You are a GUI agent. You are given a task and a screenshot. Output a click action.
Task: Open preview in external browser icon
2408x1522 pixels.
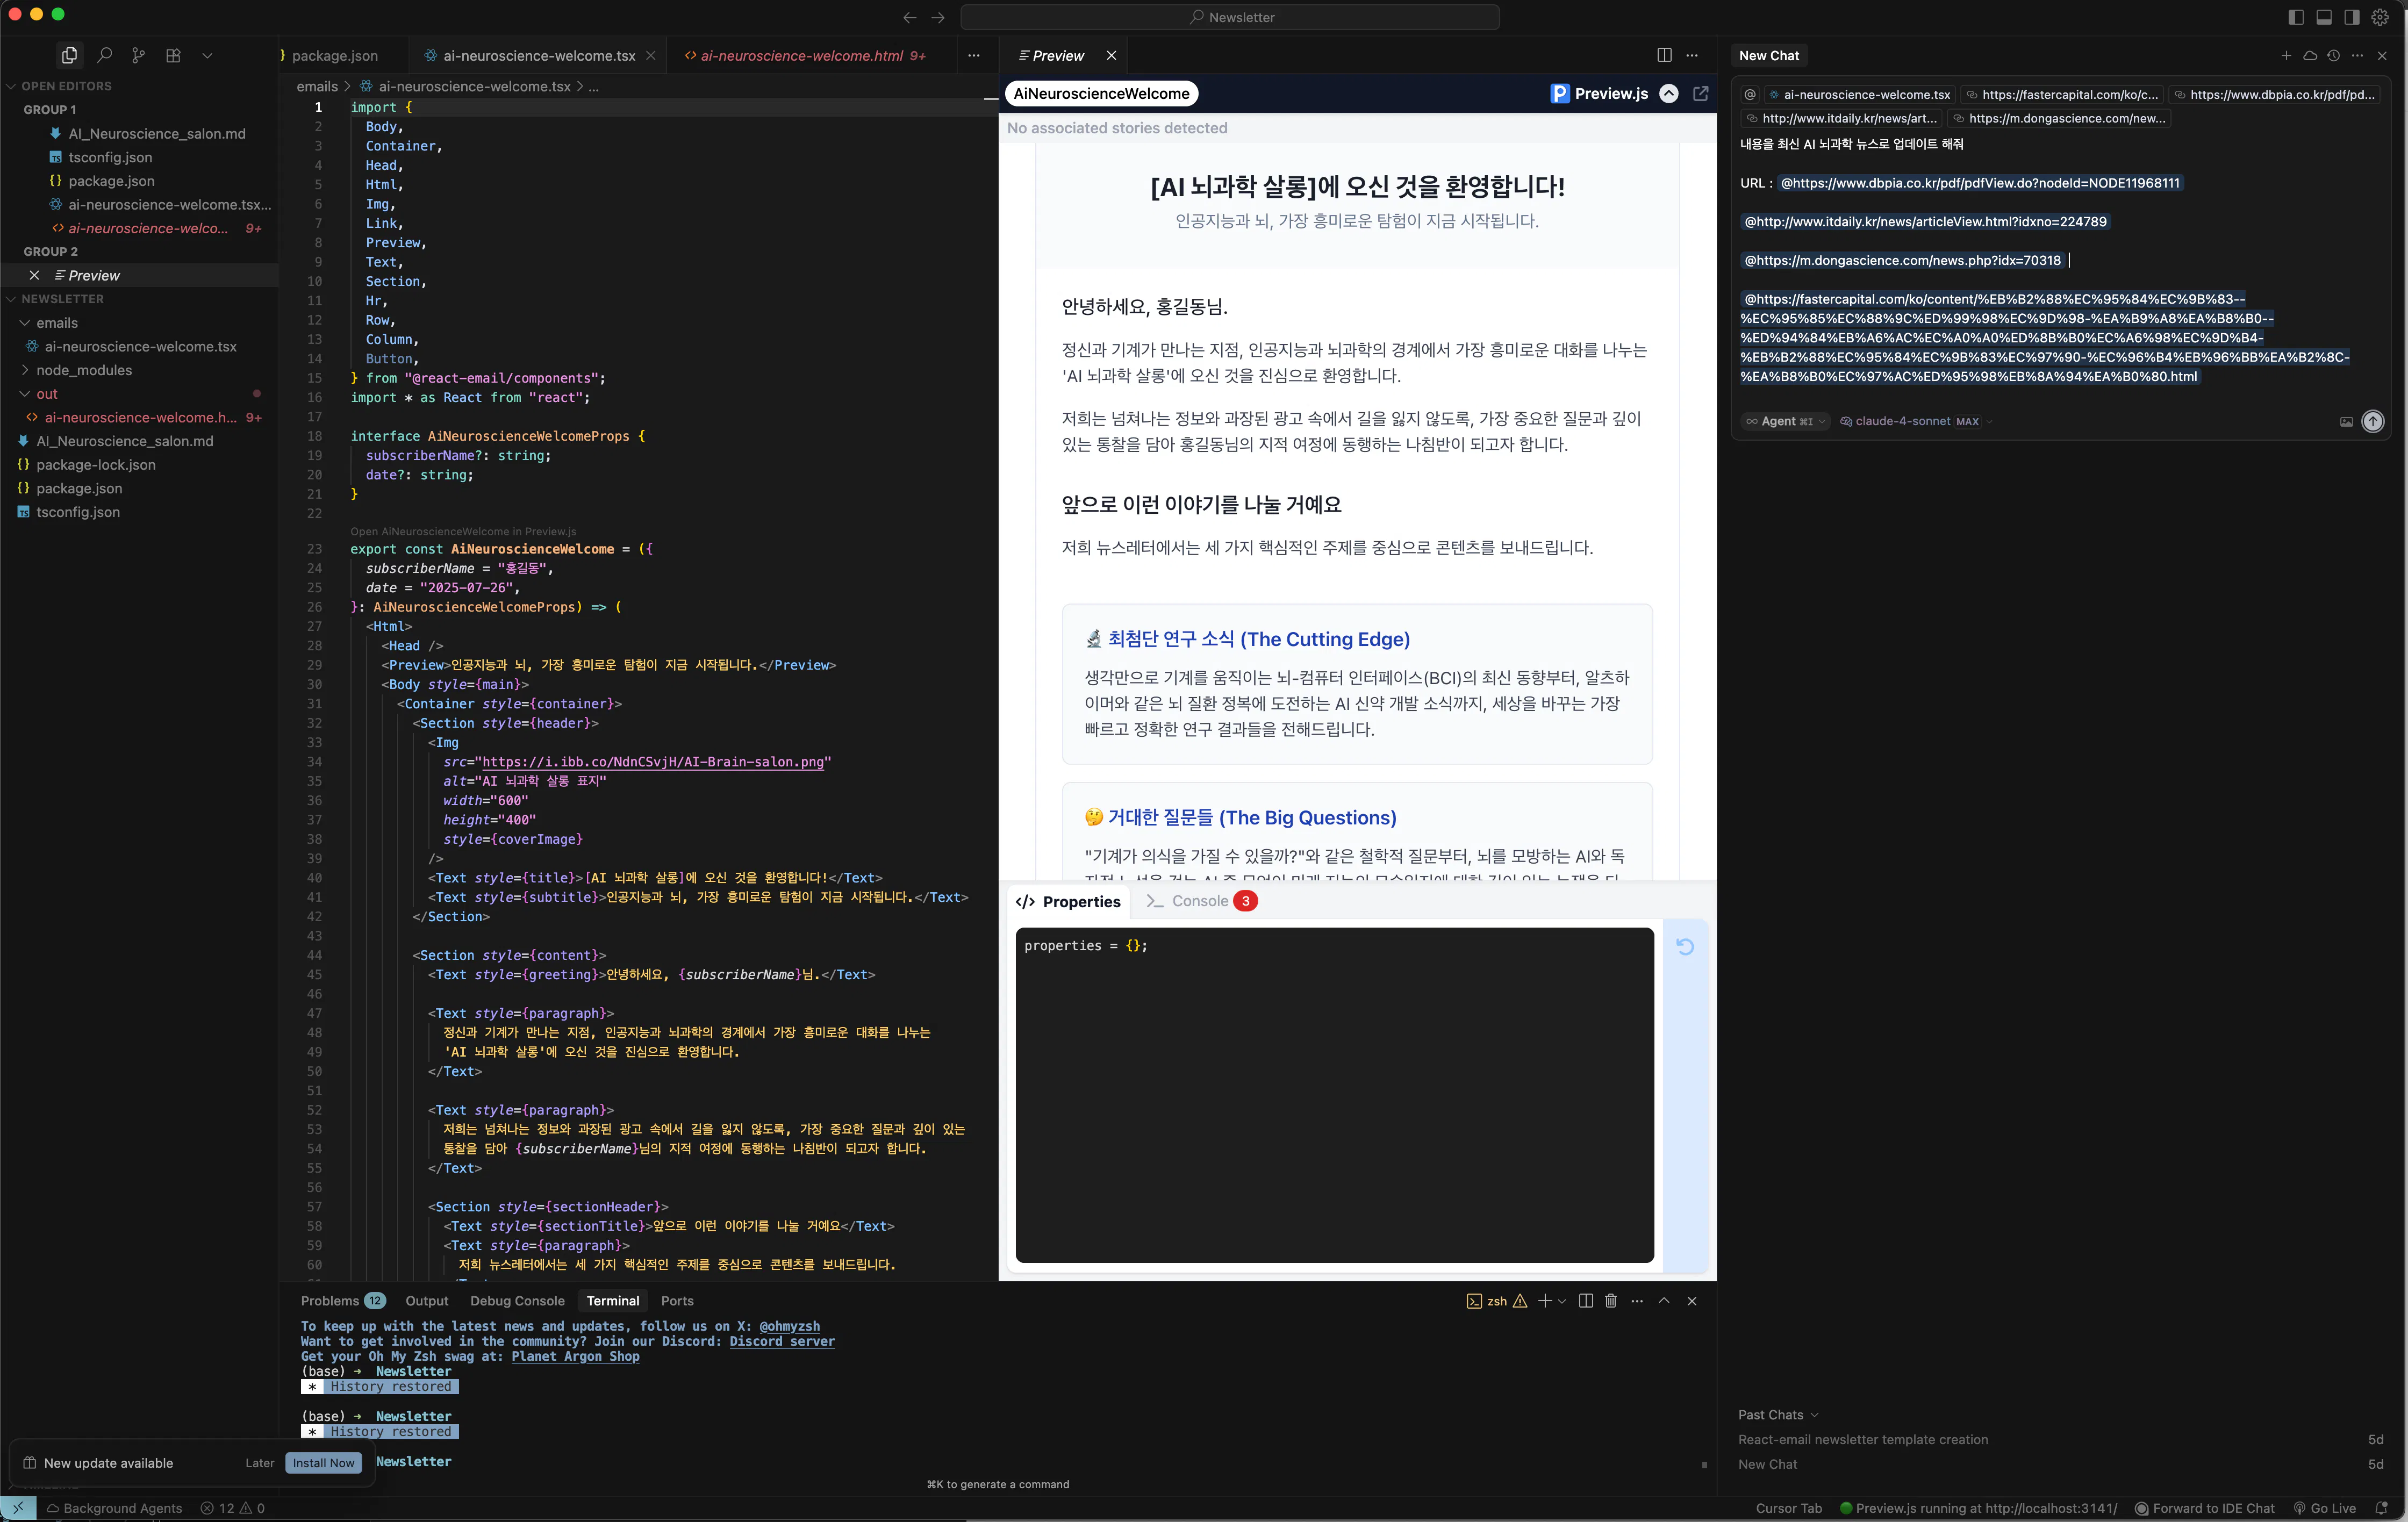pyautogui.click(x=1700, y=93)
